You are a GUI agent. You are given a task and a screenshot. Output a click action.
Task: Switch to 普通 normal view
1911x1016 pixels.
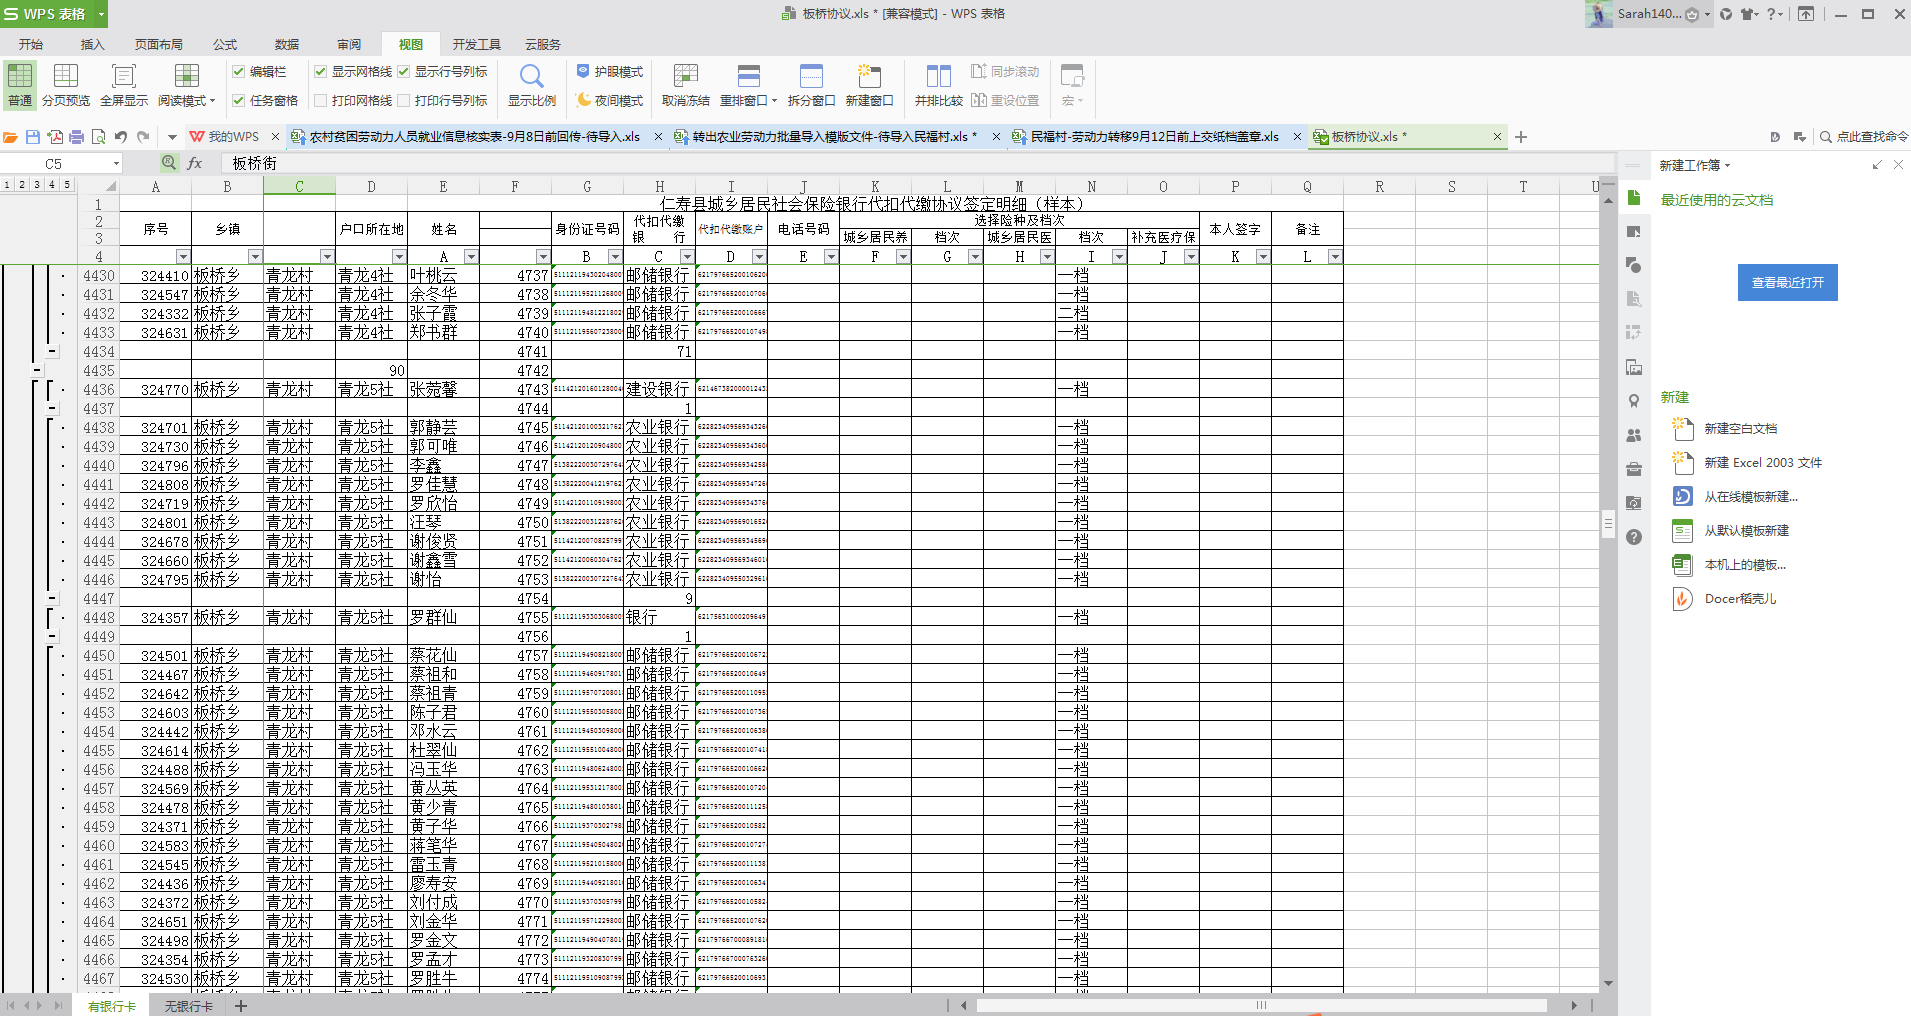(19, 84)
